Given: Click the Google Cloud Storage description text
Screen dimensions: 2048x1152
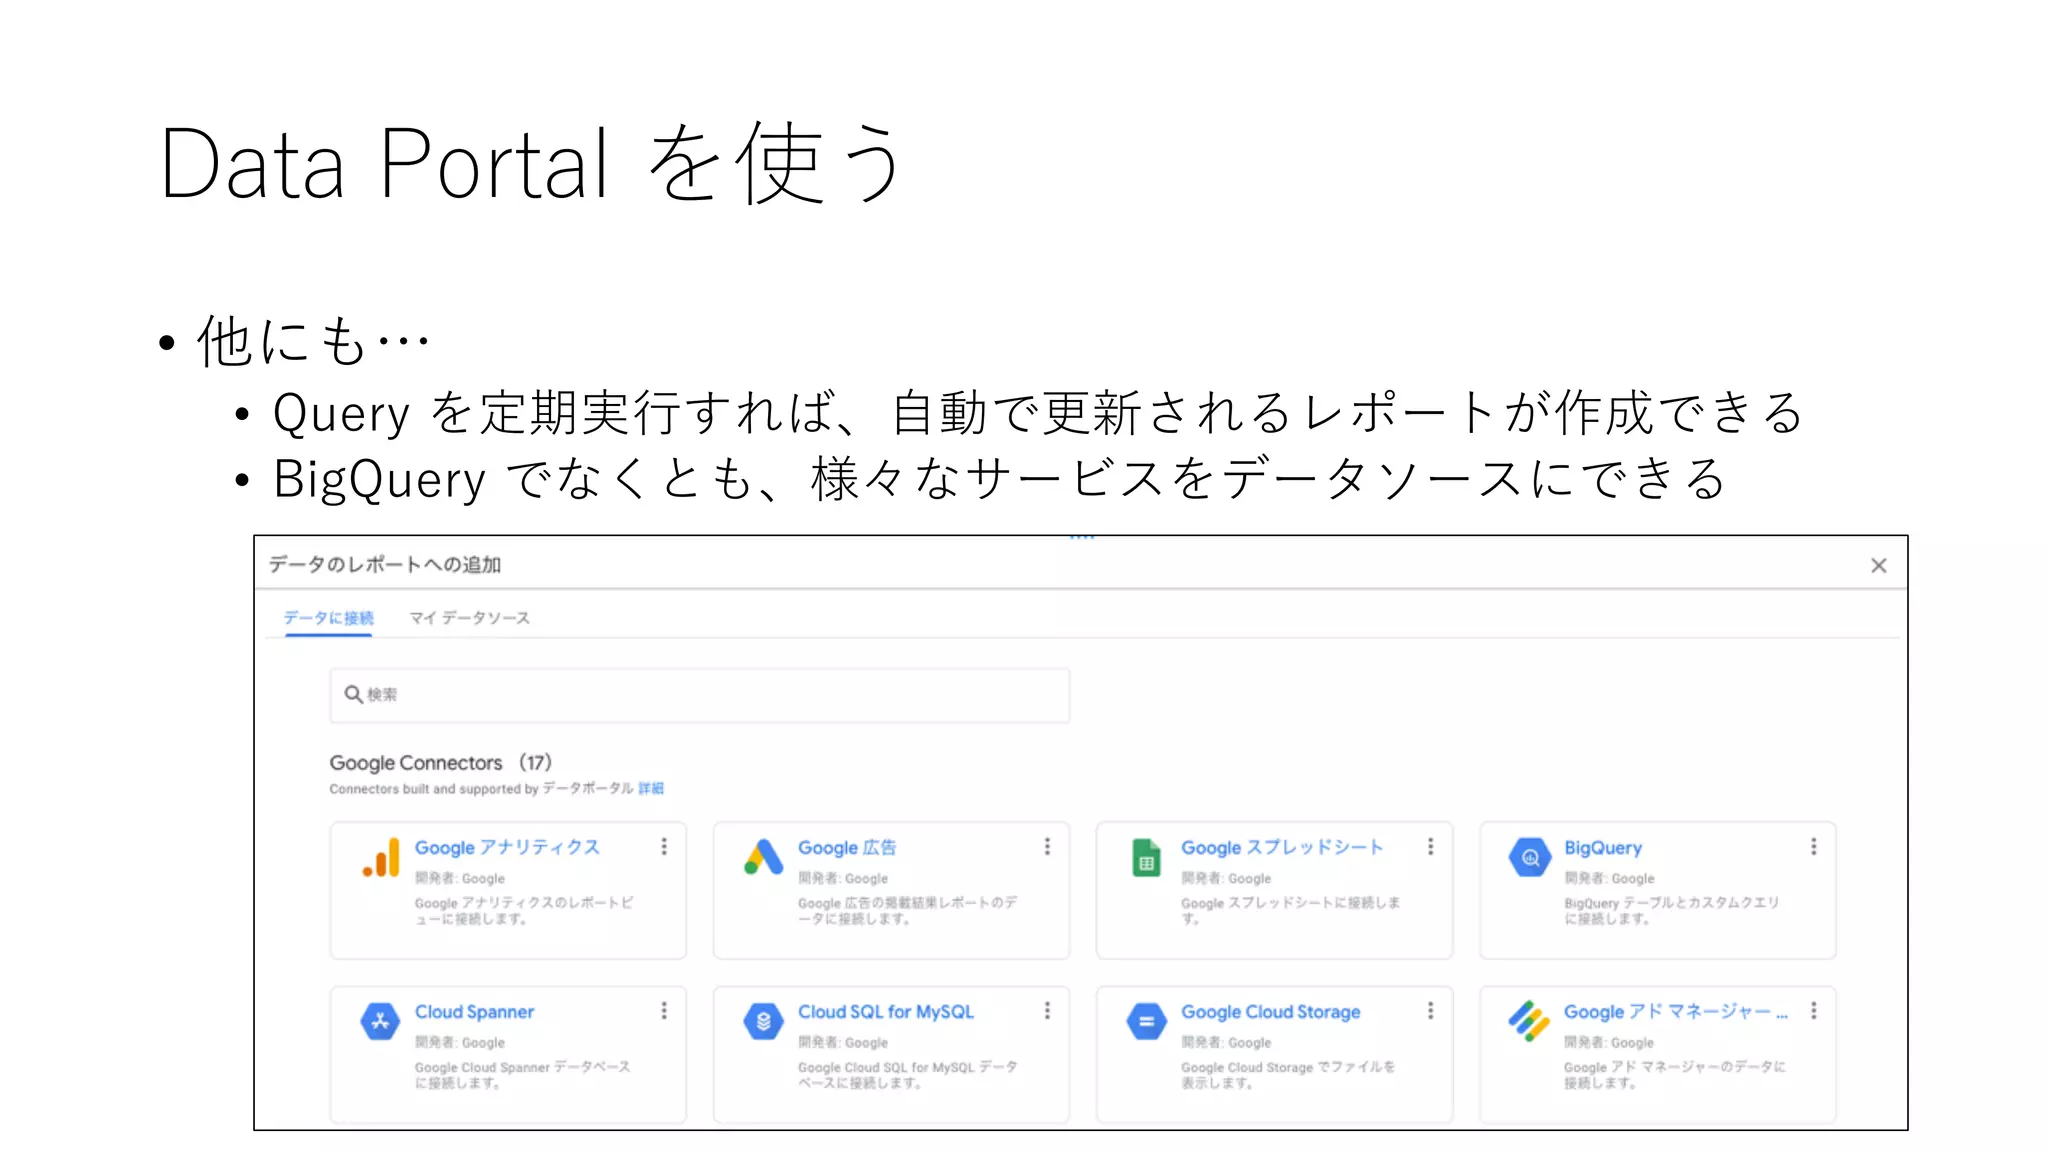Looking at the screenshot, I should 1288,1075.
